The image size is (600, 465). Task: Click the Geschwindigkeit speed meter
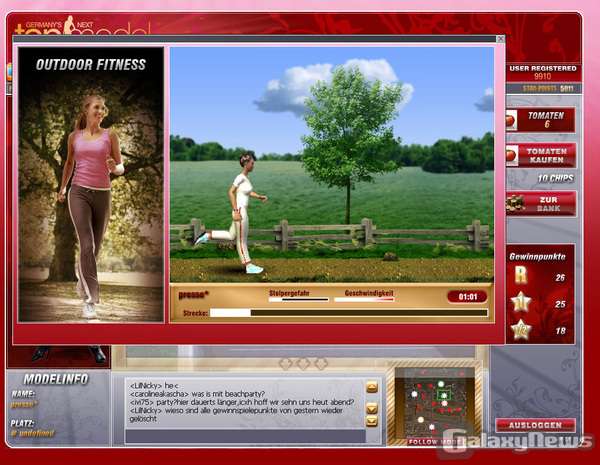point(364,300)
